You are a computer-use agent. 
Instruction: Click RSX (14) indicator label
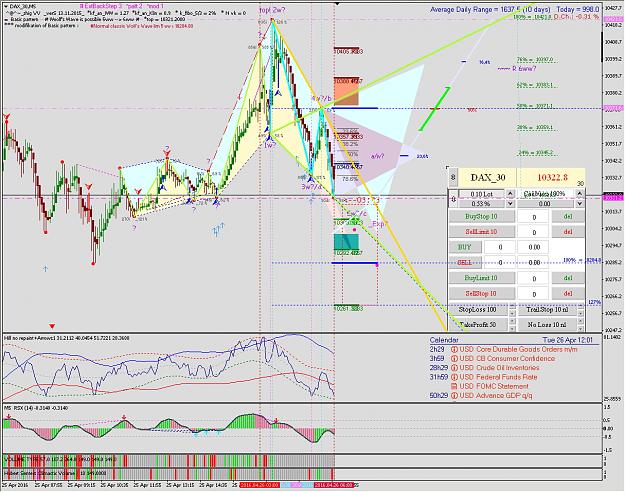(x=35, y=407)
